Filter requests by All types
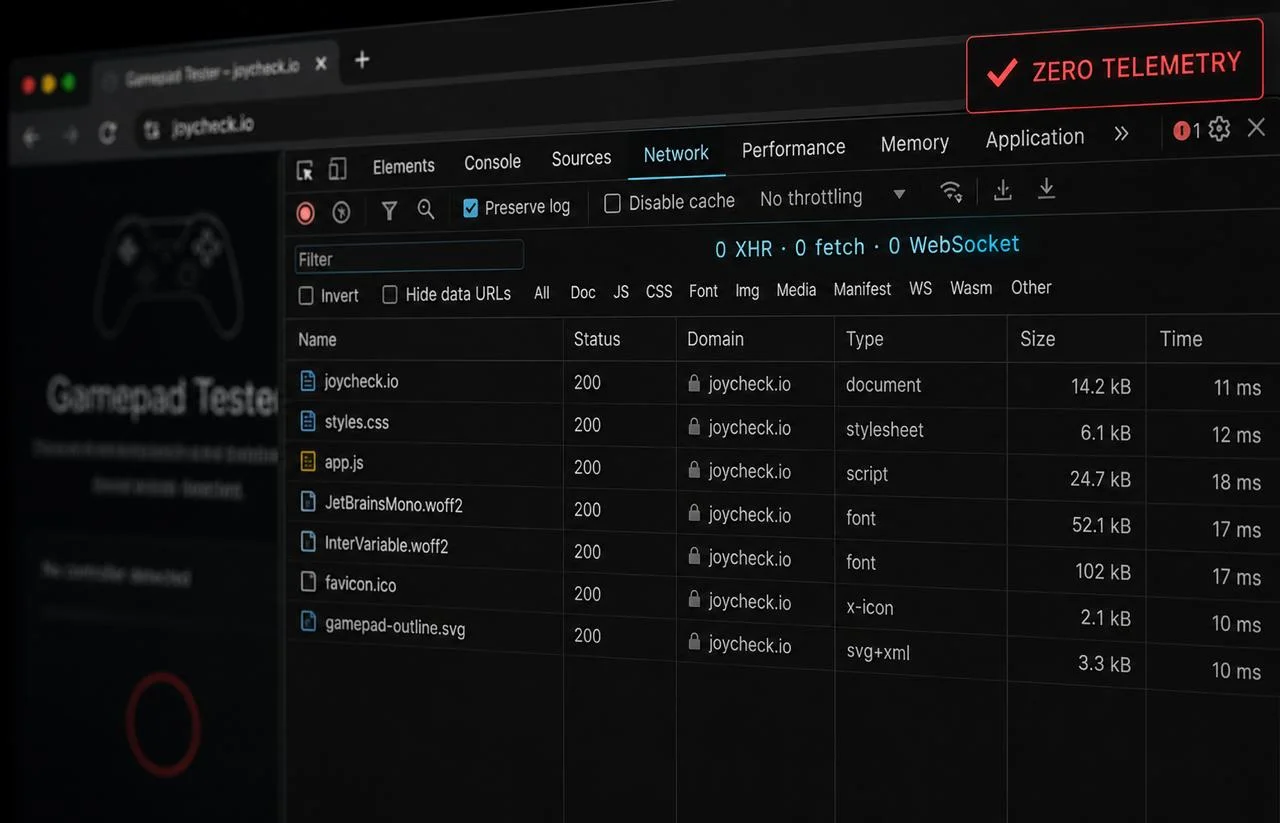1280x823 pixels. (x=542, y=293)
